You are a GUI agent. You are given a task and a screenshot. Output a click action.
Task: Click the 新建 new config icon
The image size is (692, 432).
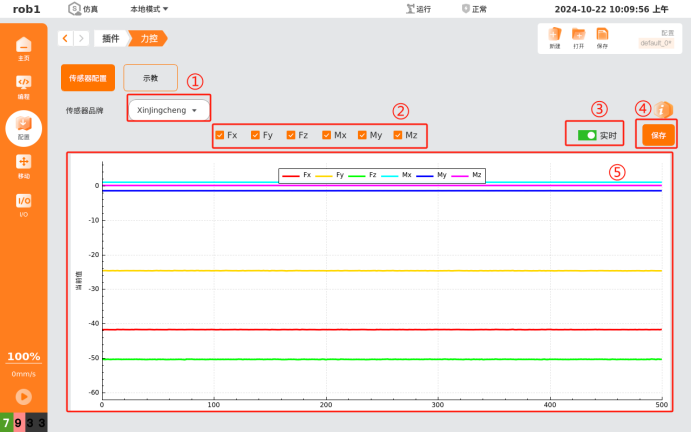[554, 36]
